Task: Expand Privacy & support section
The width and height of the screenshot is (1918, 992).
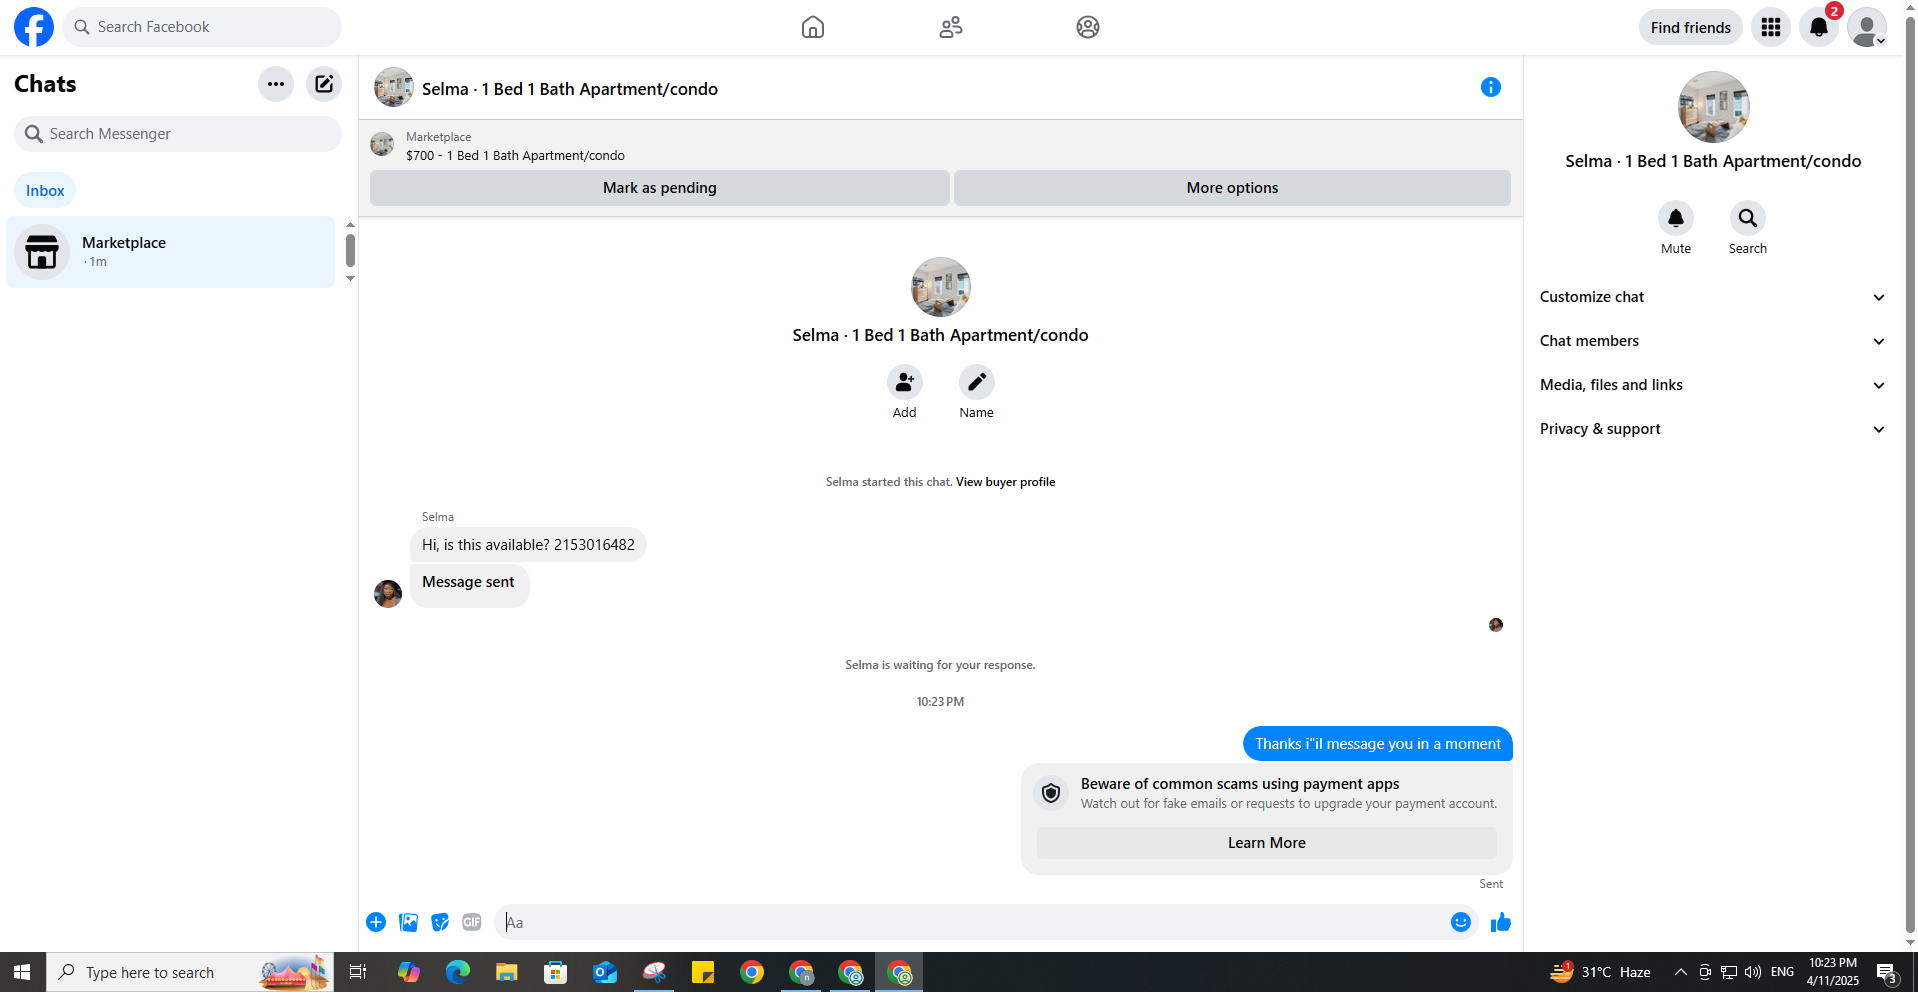Action: tap(1713, 429)
